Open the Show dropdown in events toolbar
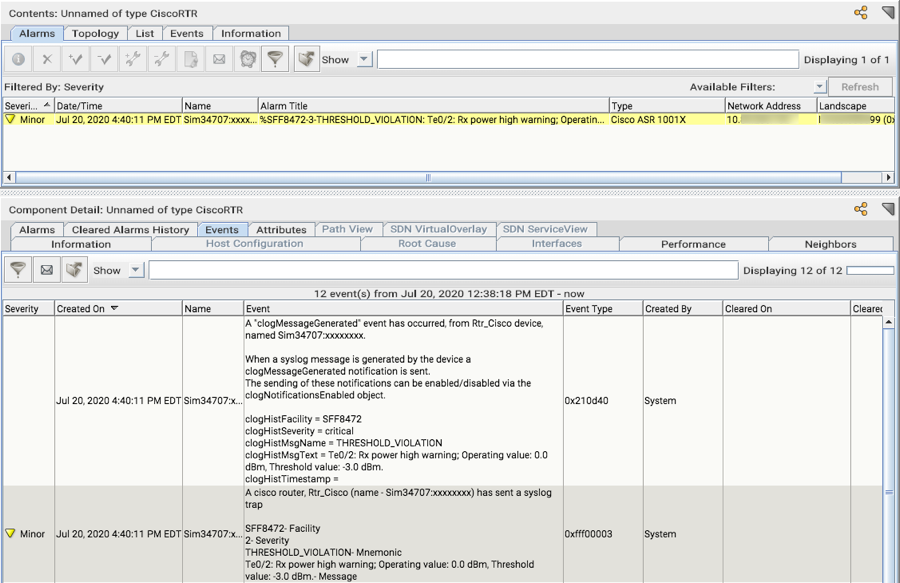 136,270
